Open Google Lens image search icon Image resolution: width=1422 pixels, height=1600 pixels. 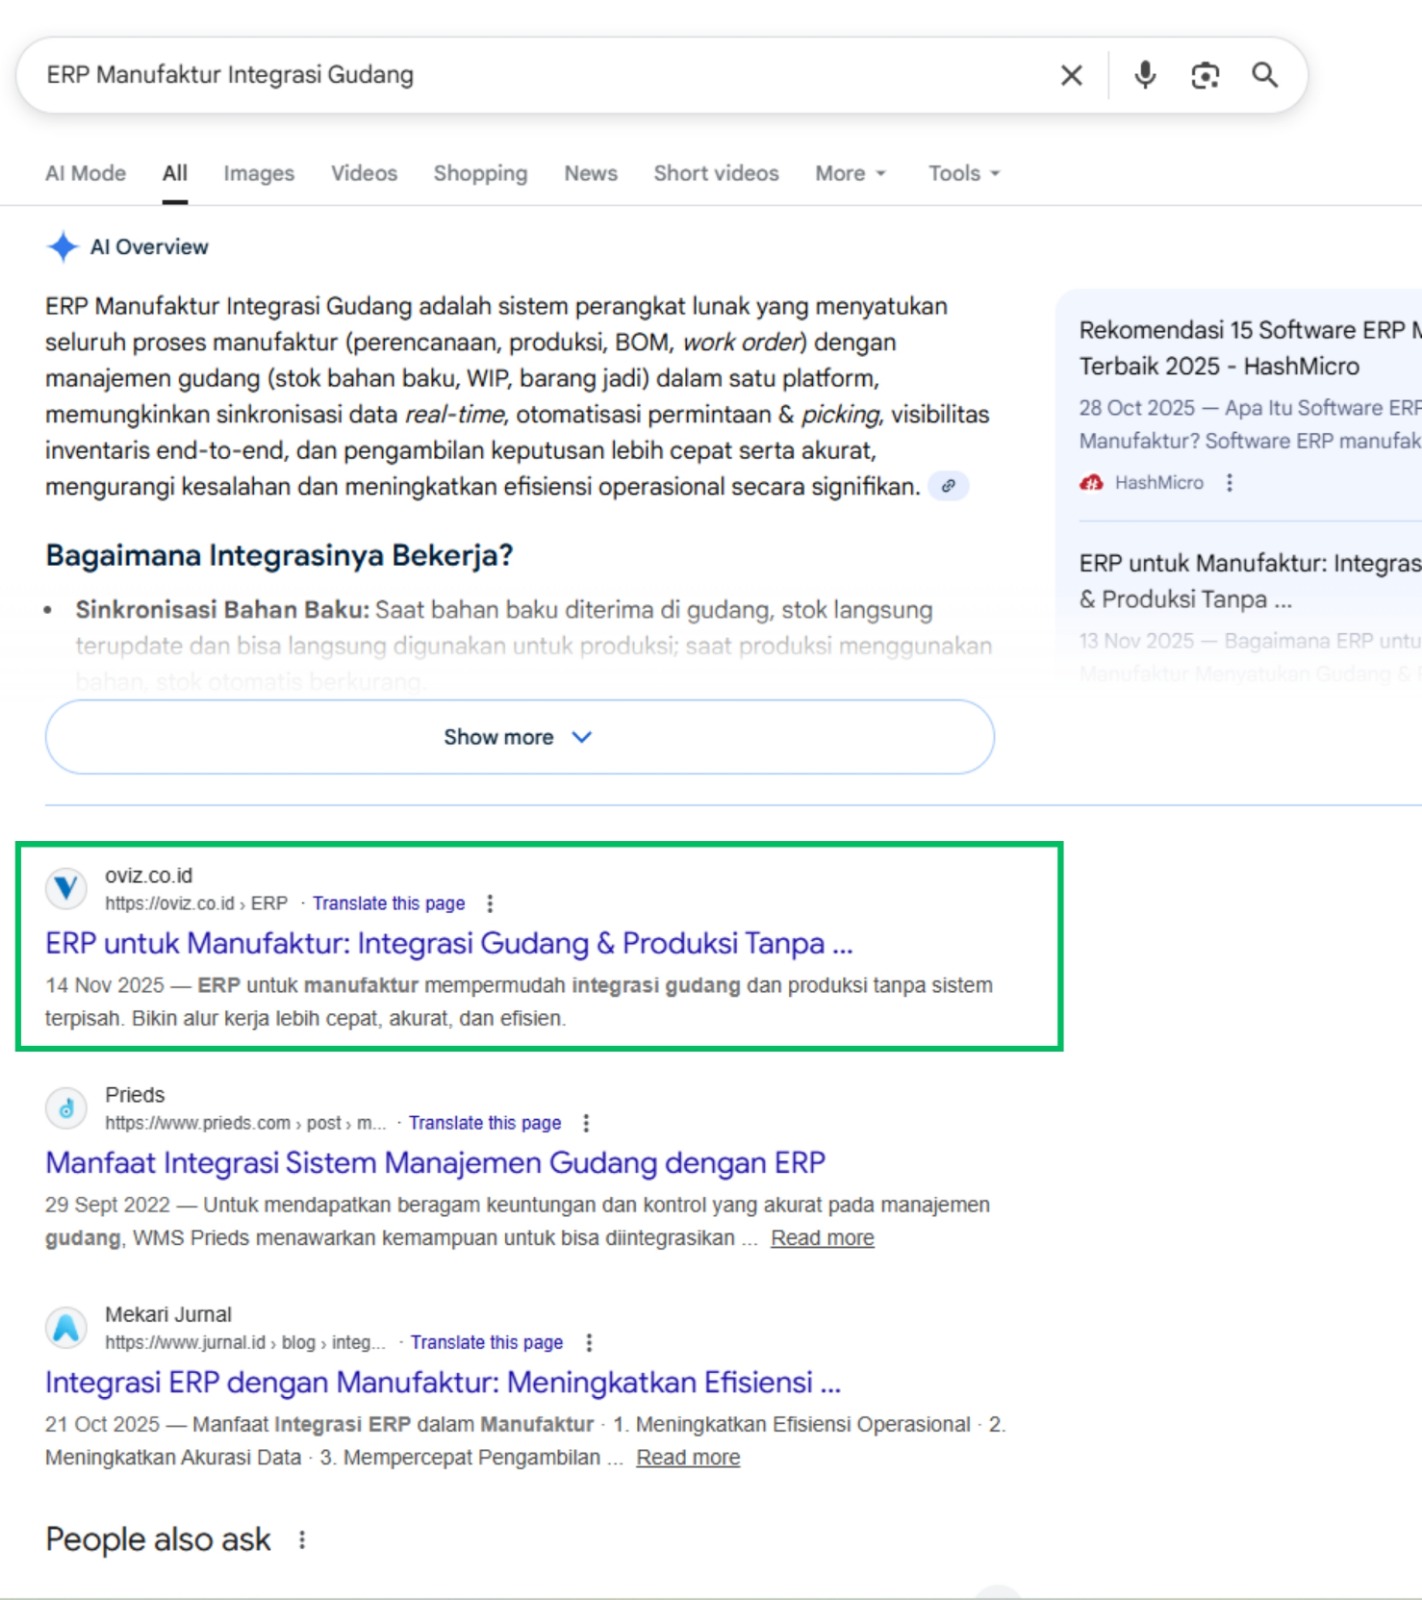(1205, 75)
